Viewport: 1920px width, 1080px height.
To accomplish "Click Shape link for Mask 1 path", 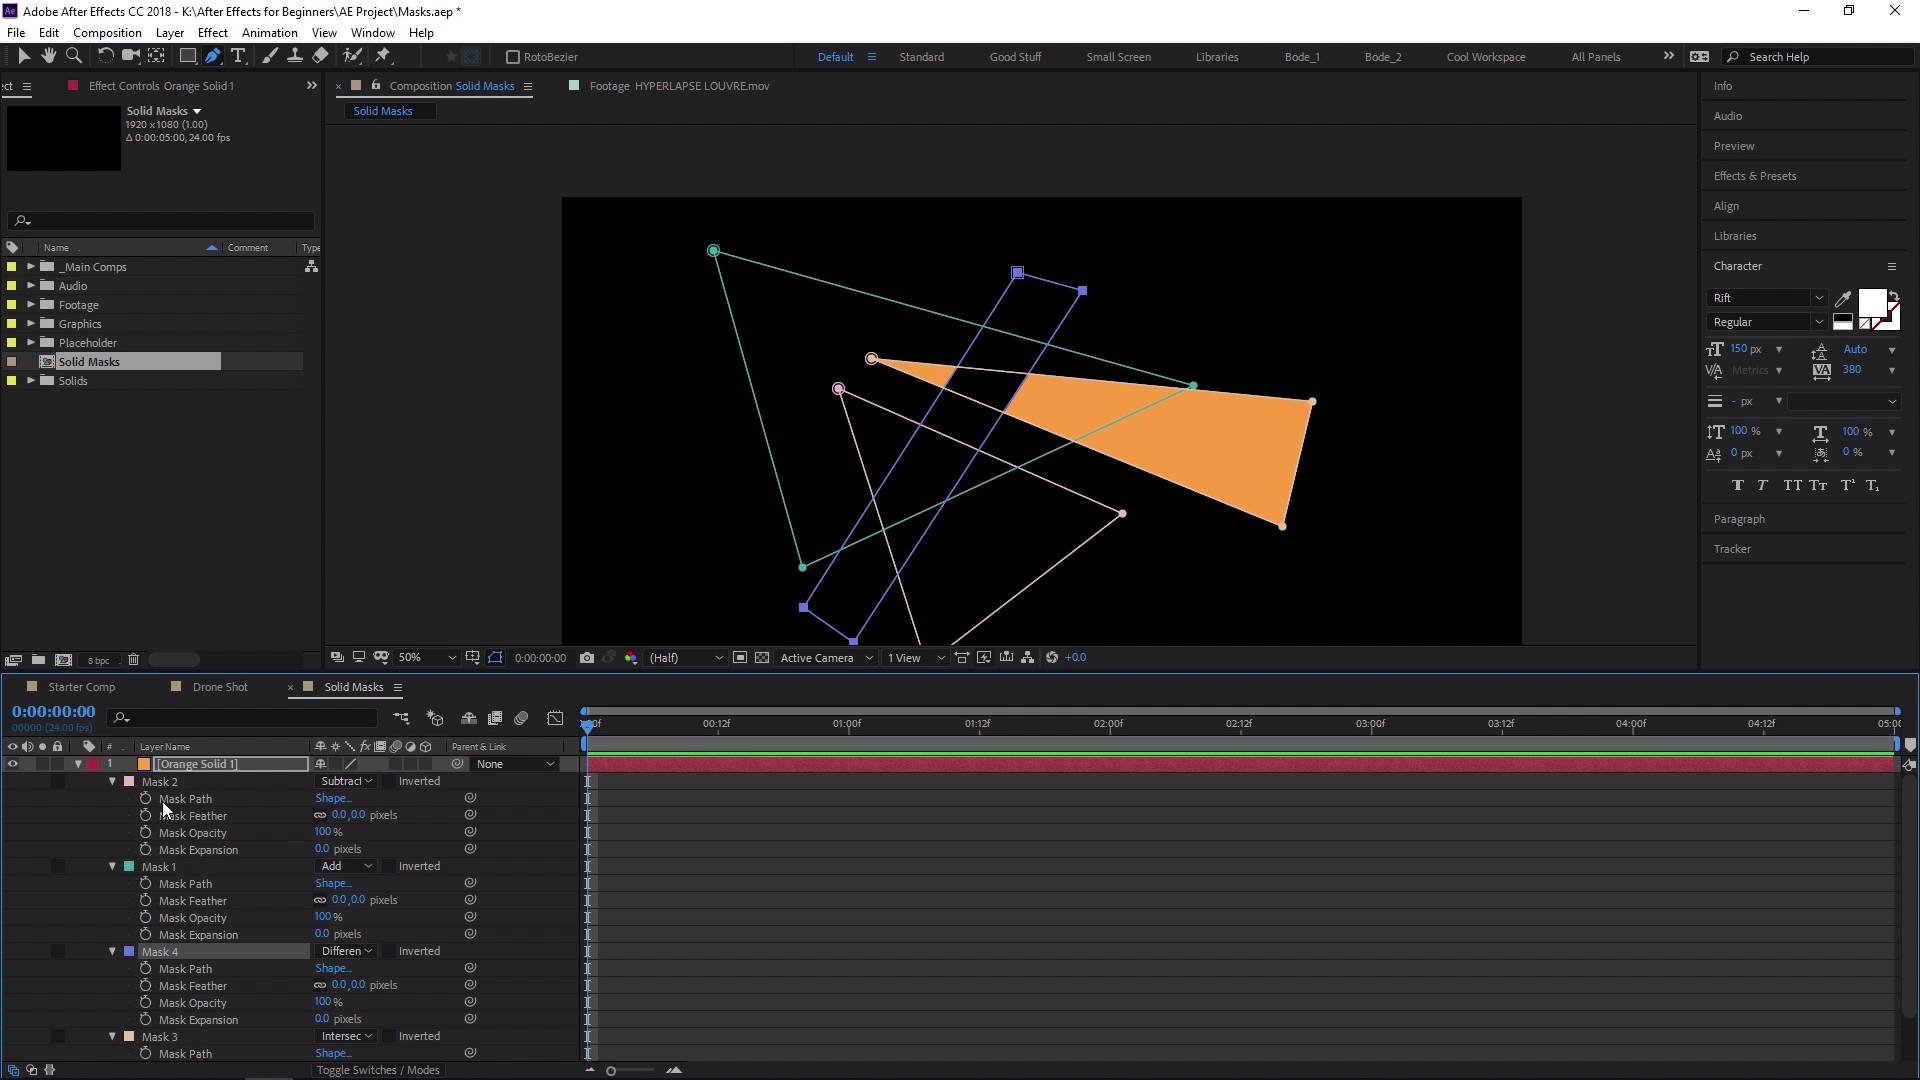I will [x=332, y=883].
